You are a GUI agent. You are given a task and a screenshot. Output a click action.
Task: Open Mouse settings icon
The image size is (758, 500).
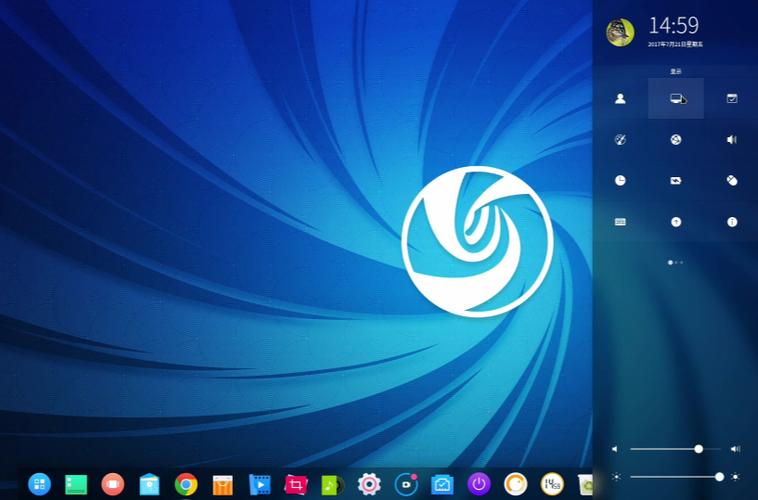[x=732, y=181]
